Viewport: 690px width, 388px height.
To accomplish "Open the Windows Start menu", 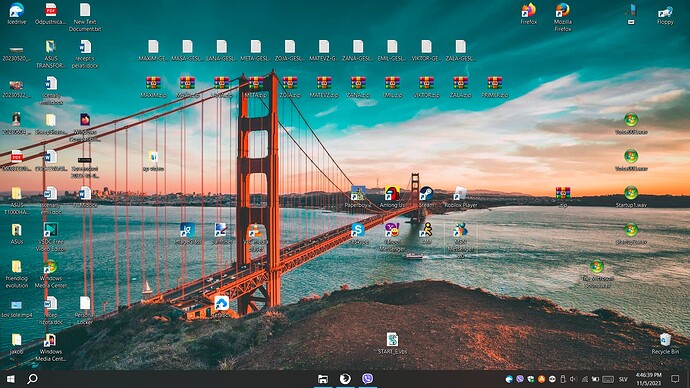I will point(11,379).
